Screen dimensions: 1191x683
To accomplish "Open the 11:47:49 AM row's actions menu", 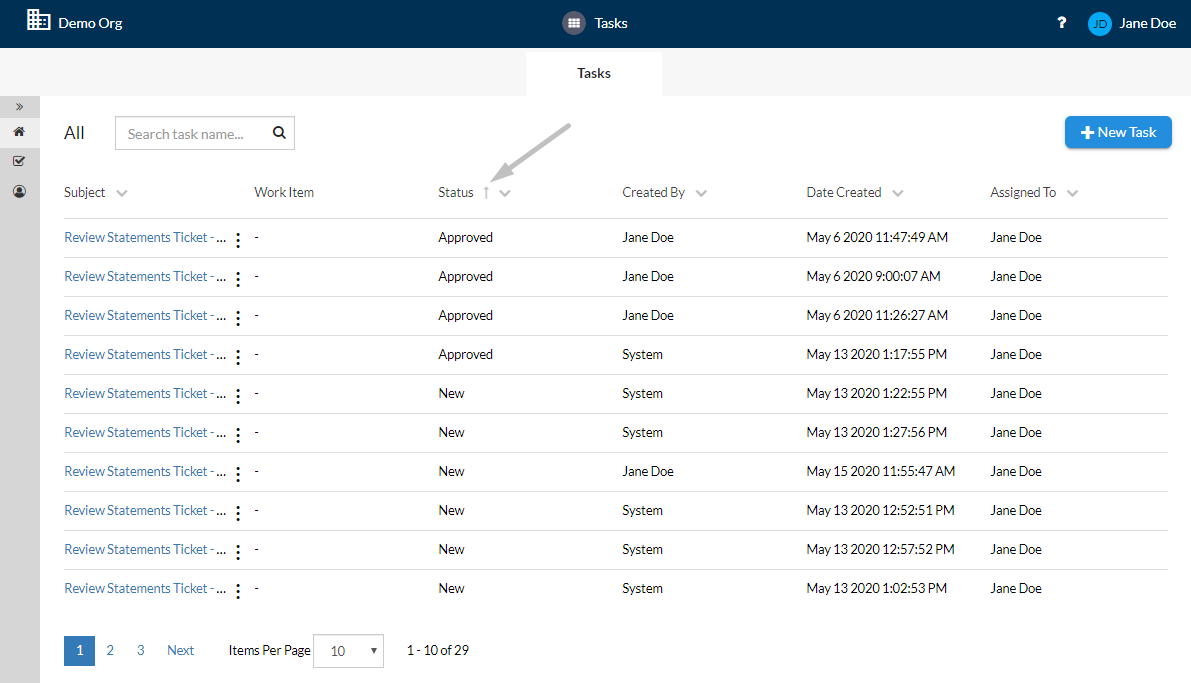I will click(x=238, y=240).
